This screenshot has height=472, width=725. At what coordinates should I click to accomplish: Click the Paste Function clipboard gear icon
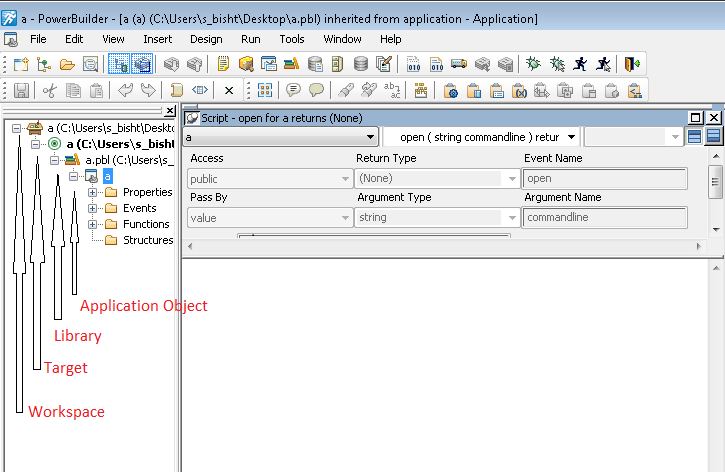pos(450,90)
